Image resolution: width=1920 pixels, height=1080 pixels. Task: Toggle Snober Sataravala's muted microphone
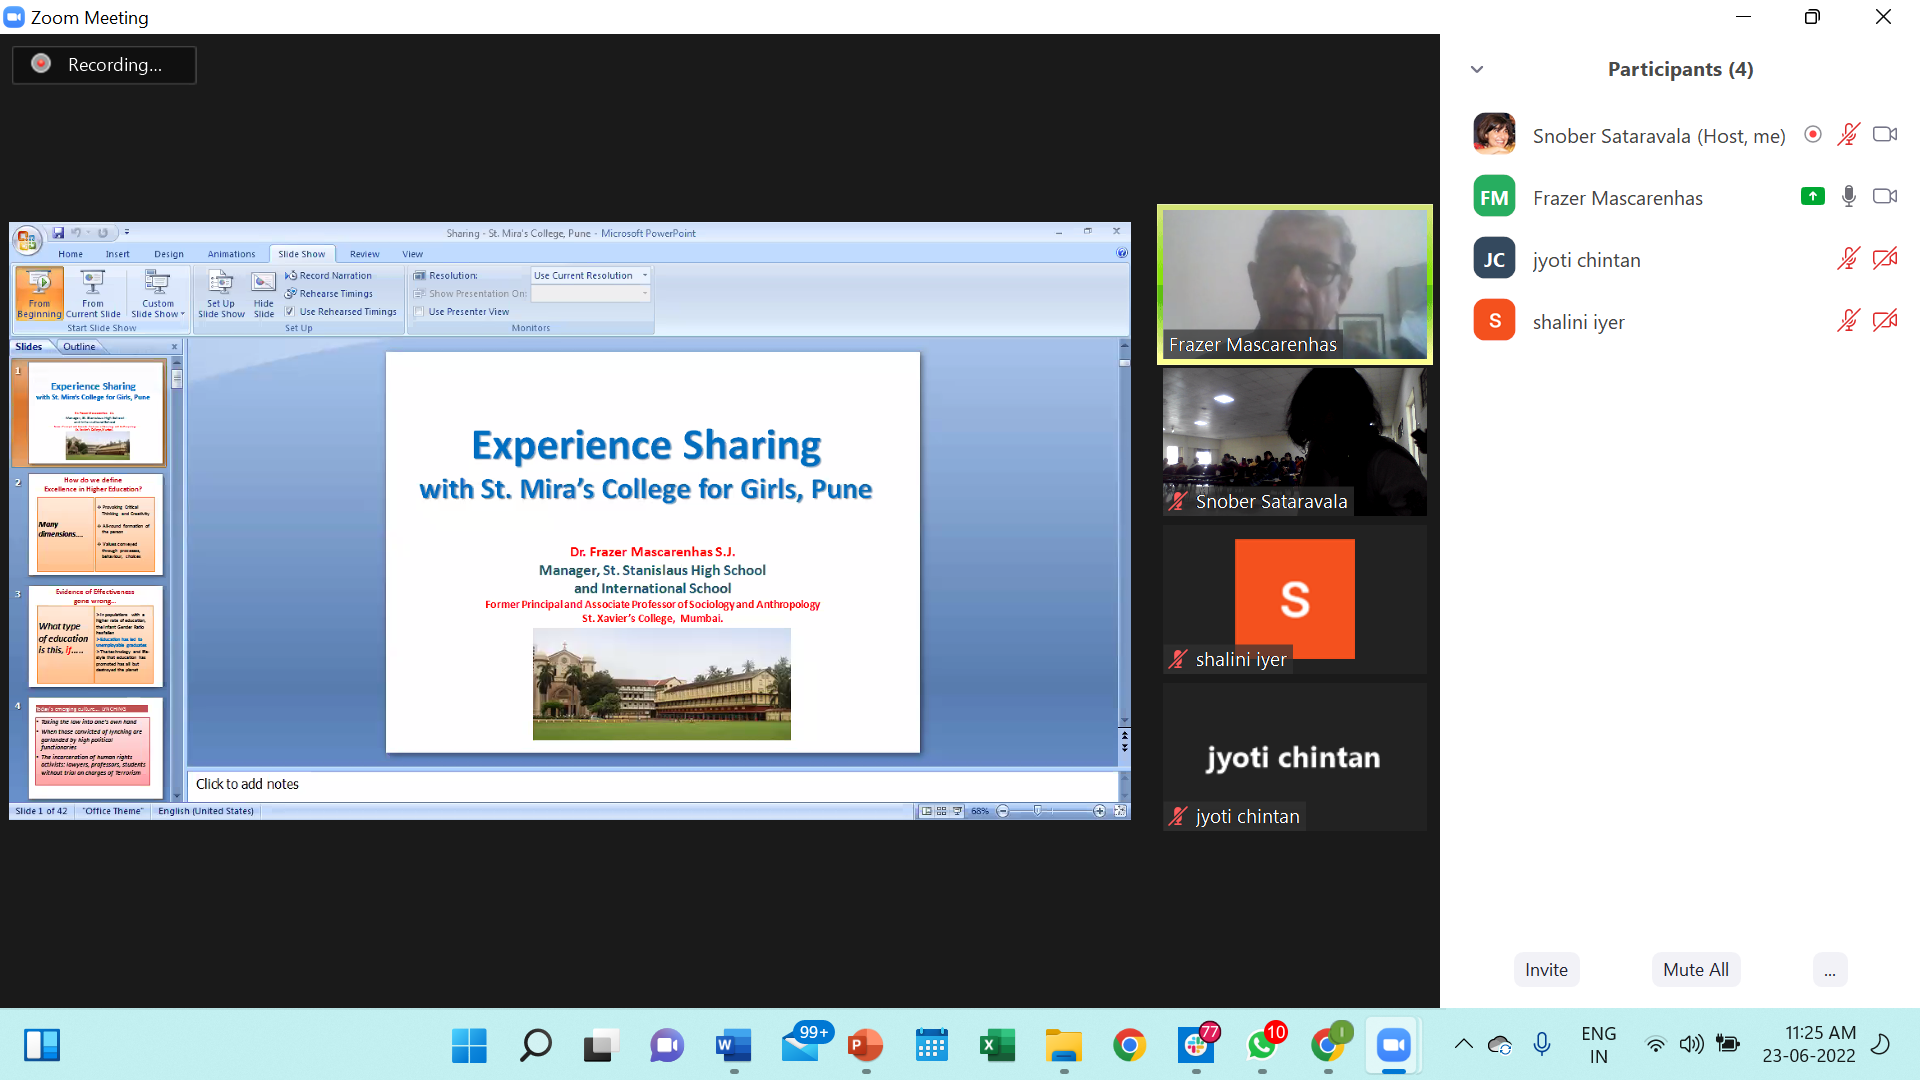[x=1848, y=135]
